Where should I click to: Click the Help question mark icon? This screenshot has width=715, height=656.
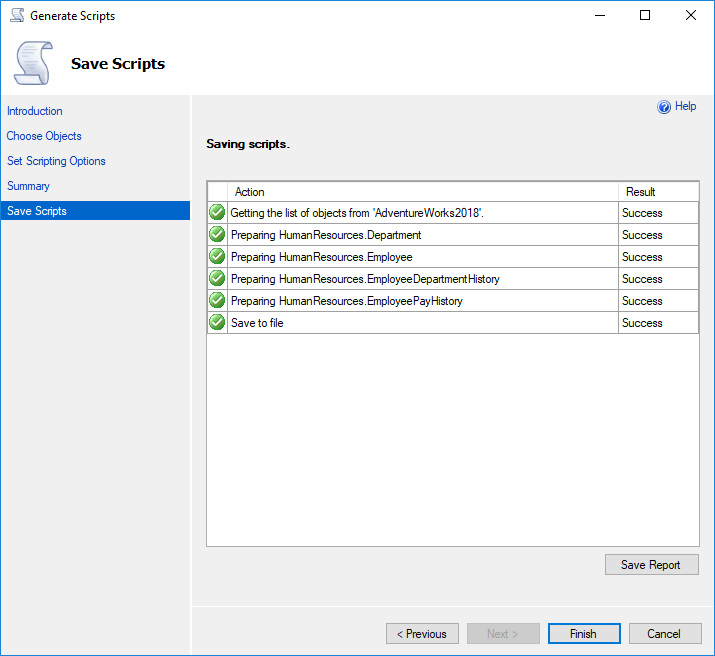(664, 107)
